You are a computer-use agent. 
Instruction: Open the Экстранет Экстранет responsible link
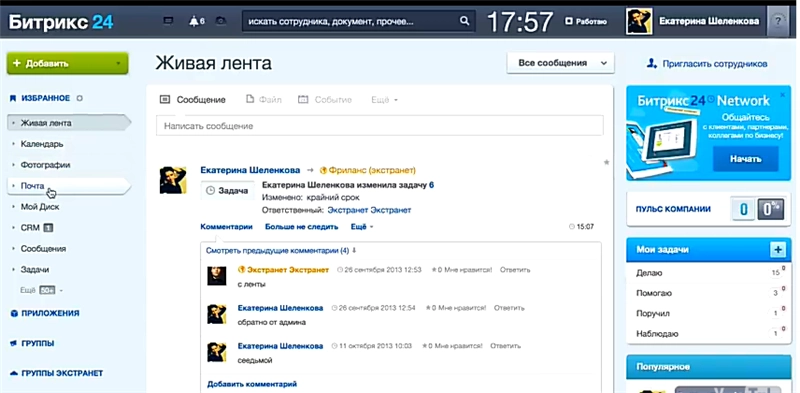click(x=369, y=210)
